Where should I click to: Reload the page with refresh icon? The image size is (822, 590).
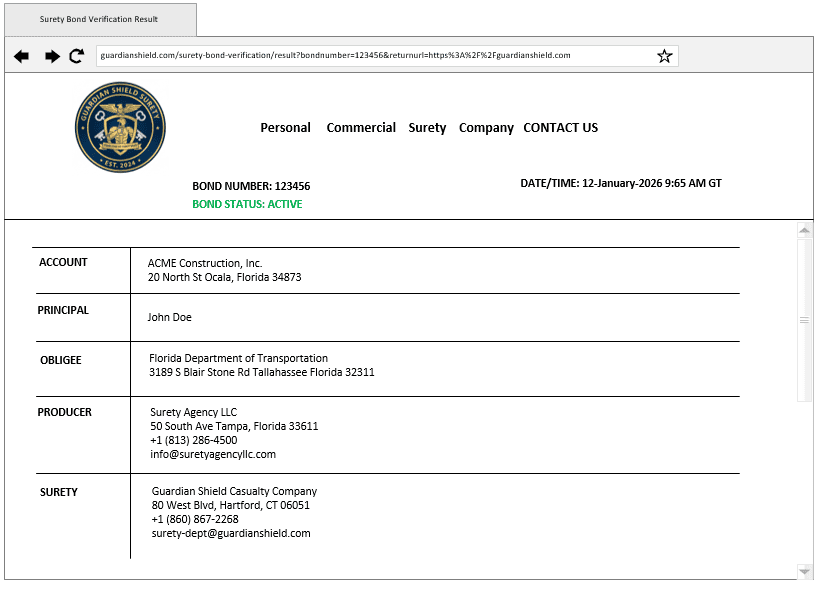point(77,57)
